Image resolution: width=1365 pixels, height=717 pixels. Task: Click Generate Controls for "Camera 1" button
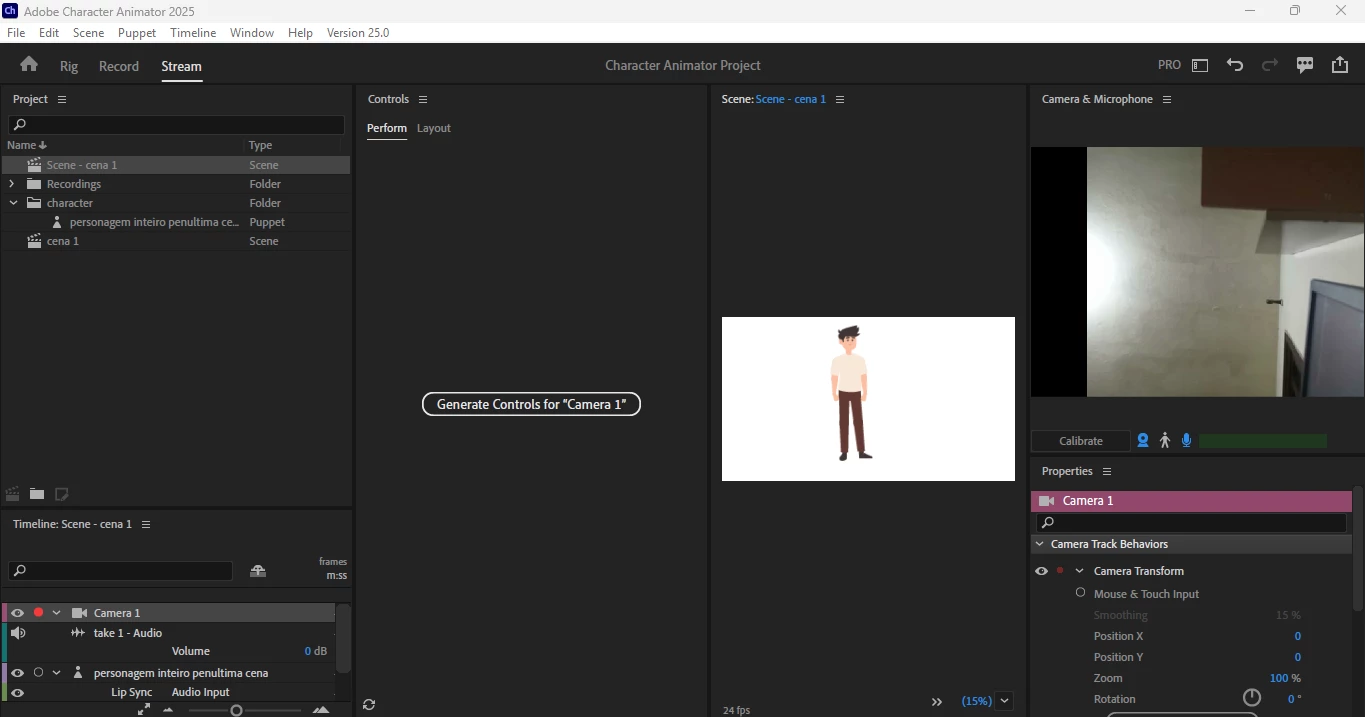point(531,404)
